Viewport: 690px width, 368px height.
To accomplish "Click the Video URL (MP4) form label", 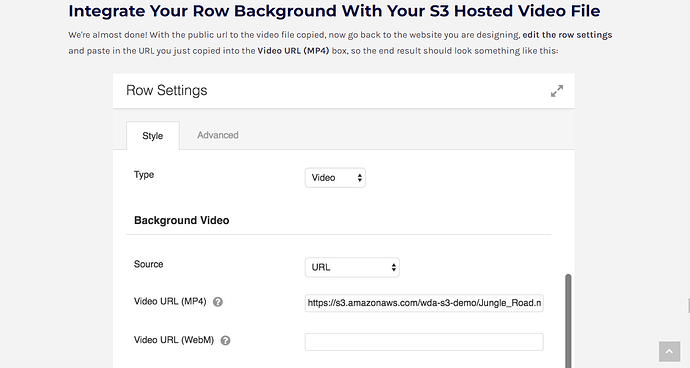I will tap(170, 302).
